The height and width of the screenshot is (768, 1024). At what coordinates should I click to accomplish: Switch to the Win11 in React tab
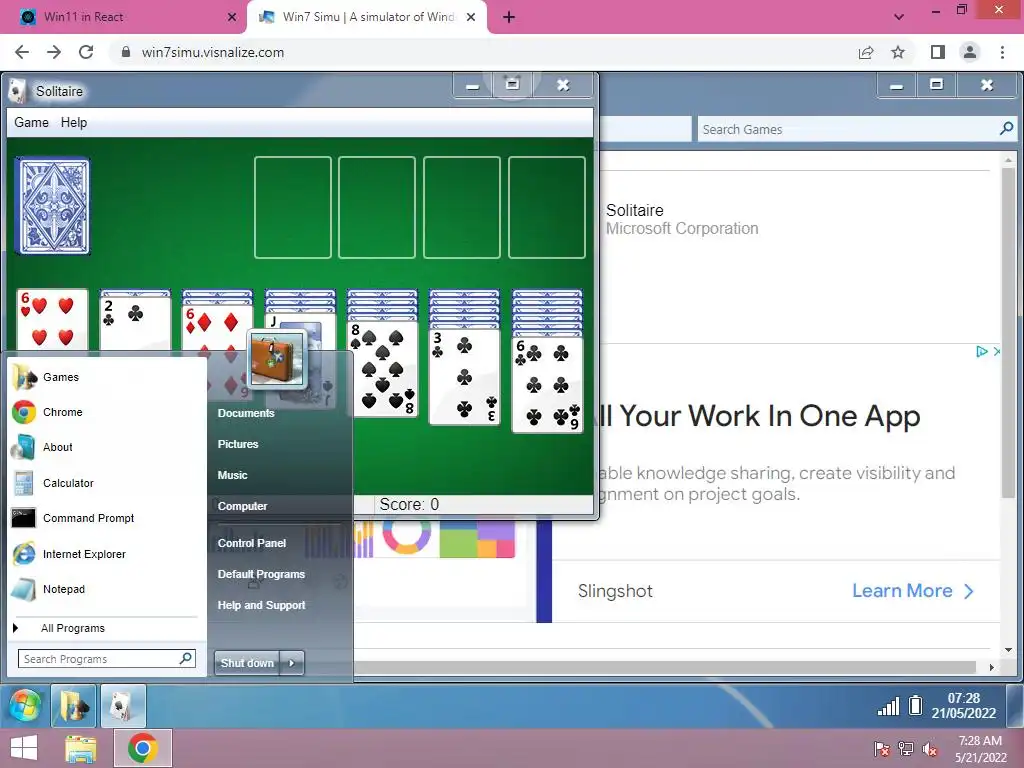[127, 17]
